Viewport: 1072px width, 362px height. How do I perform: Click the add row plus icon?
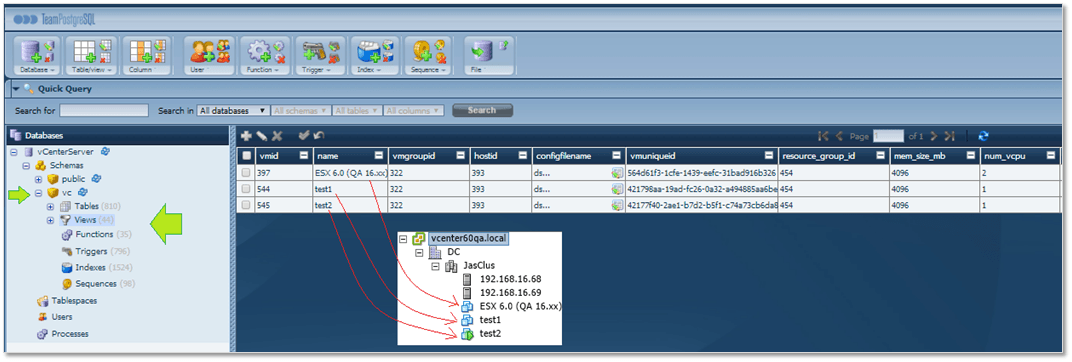(x=247, y=136)
